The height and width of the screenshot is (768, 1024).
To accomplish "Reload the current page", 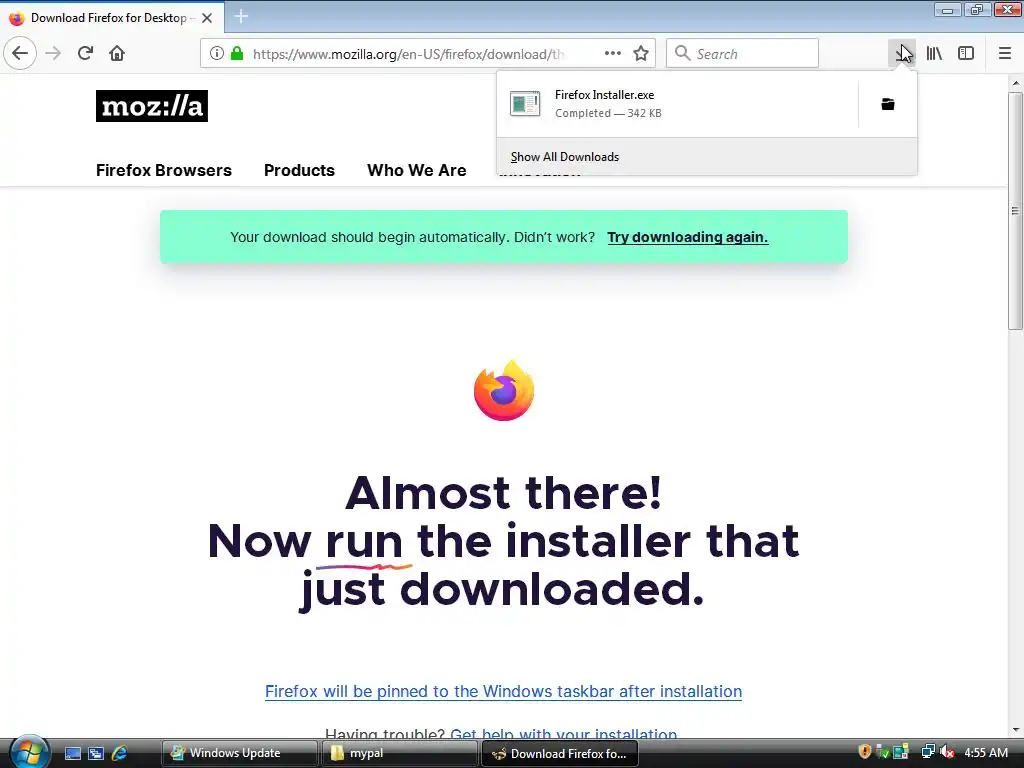I will coord(86,53).
